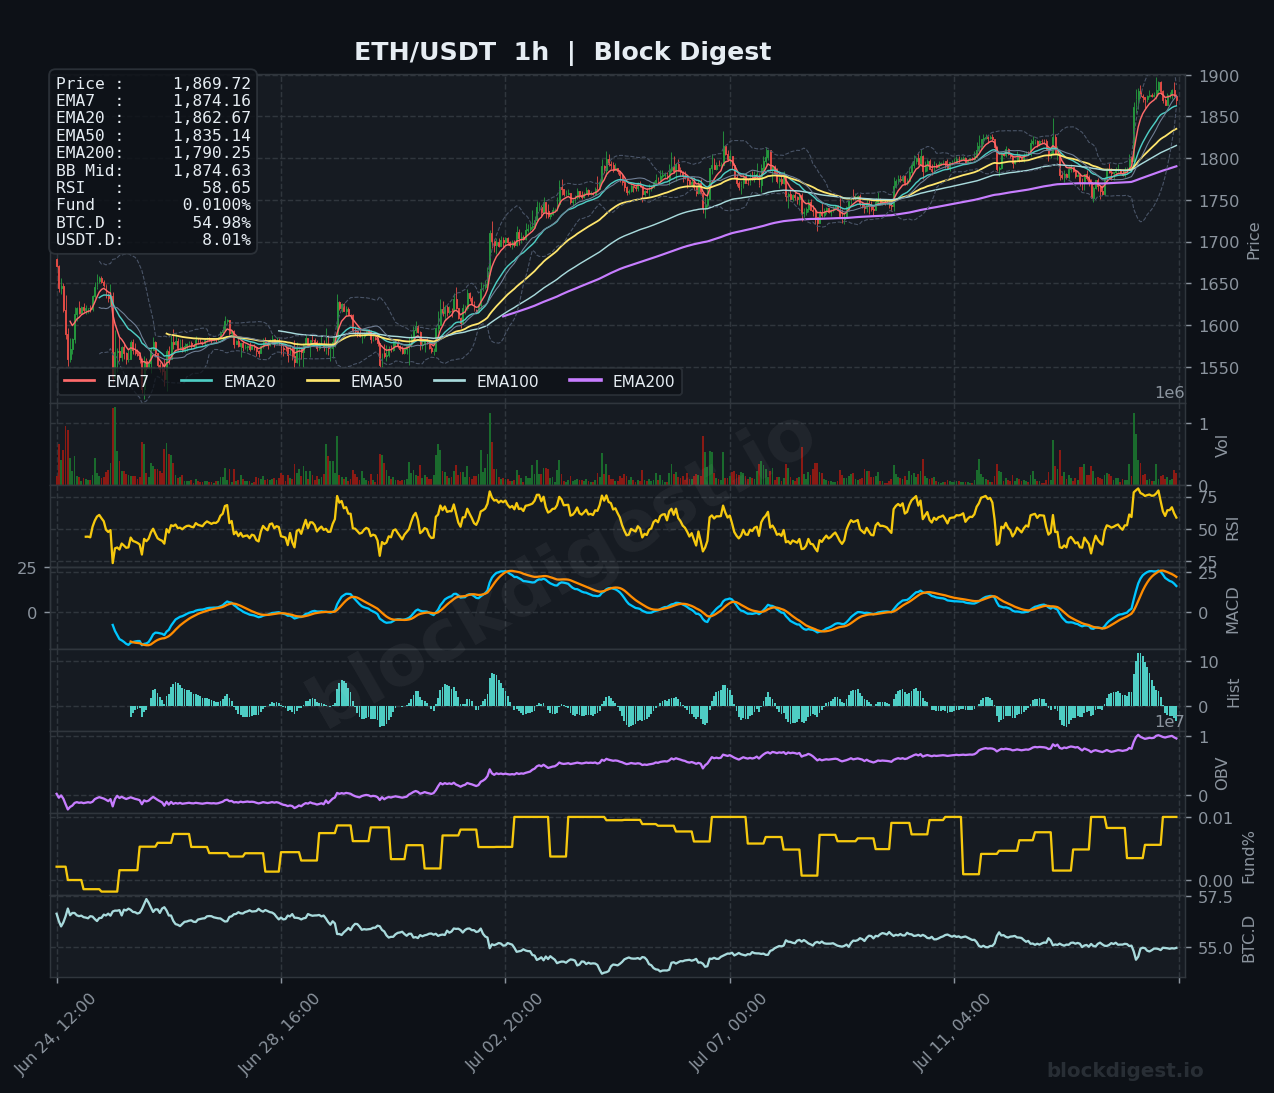Click the Jul 02, 20:00 date tick
Screen dimensions: 1274x1093
point(505,1034)
